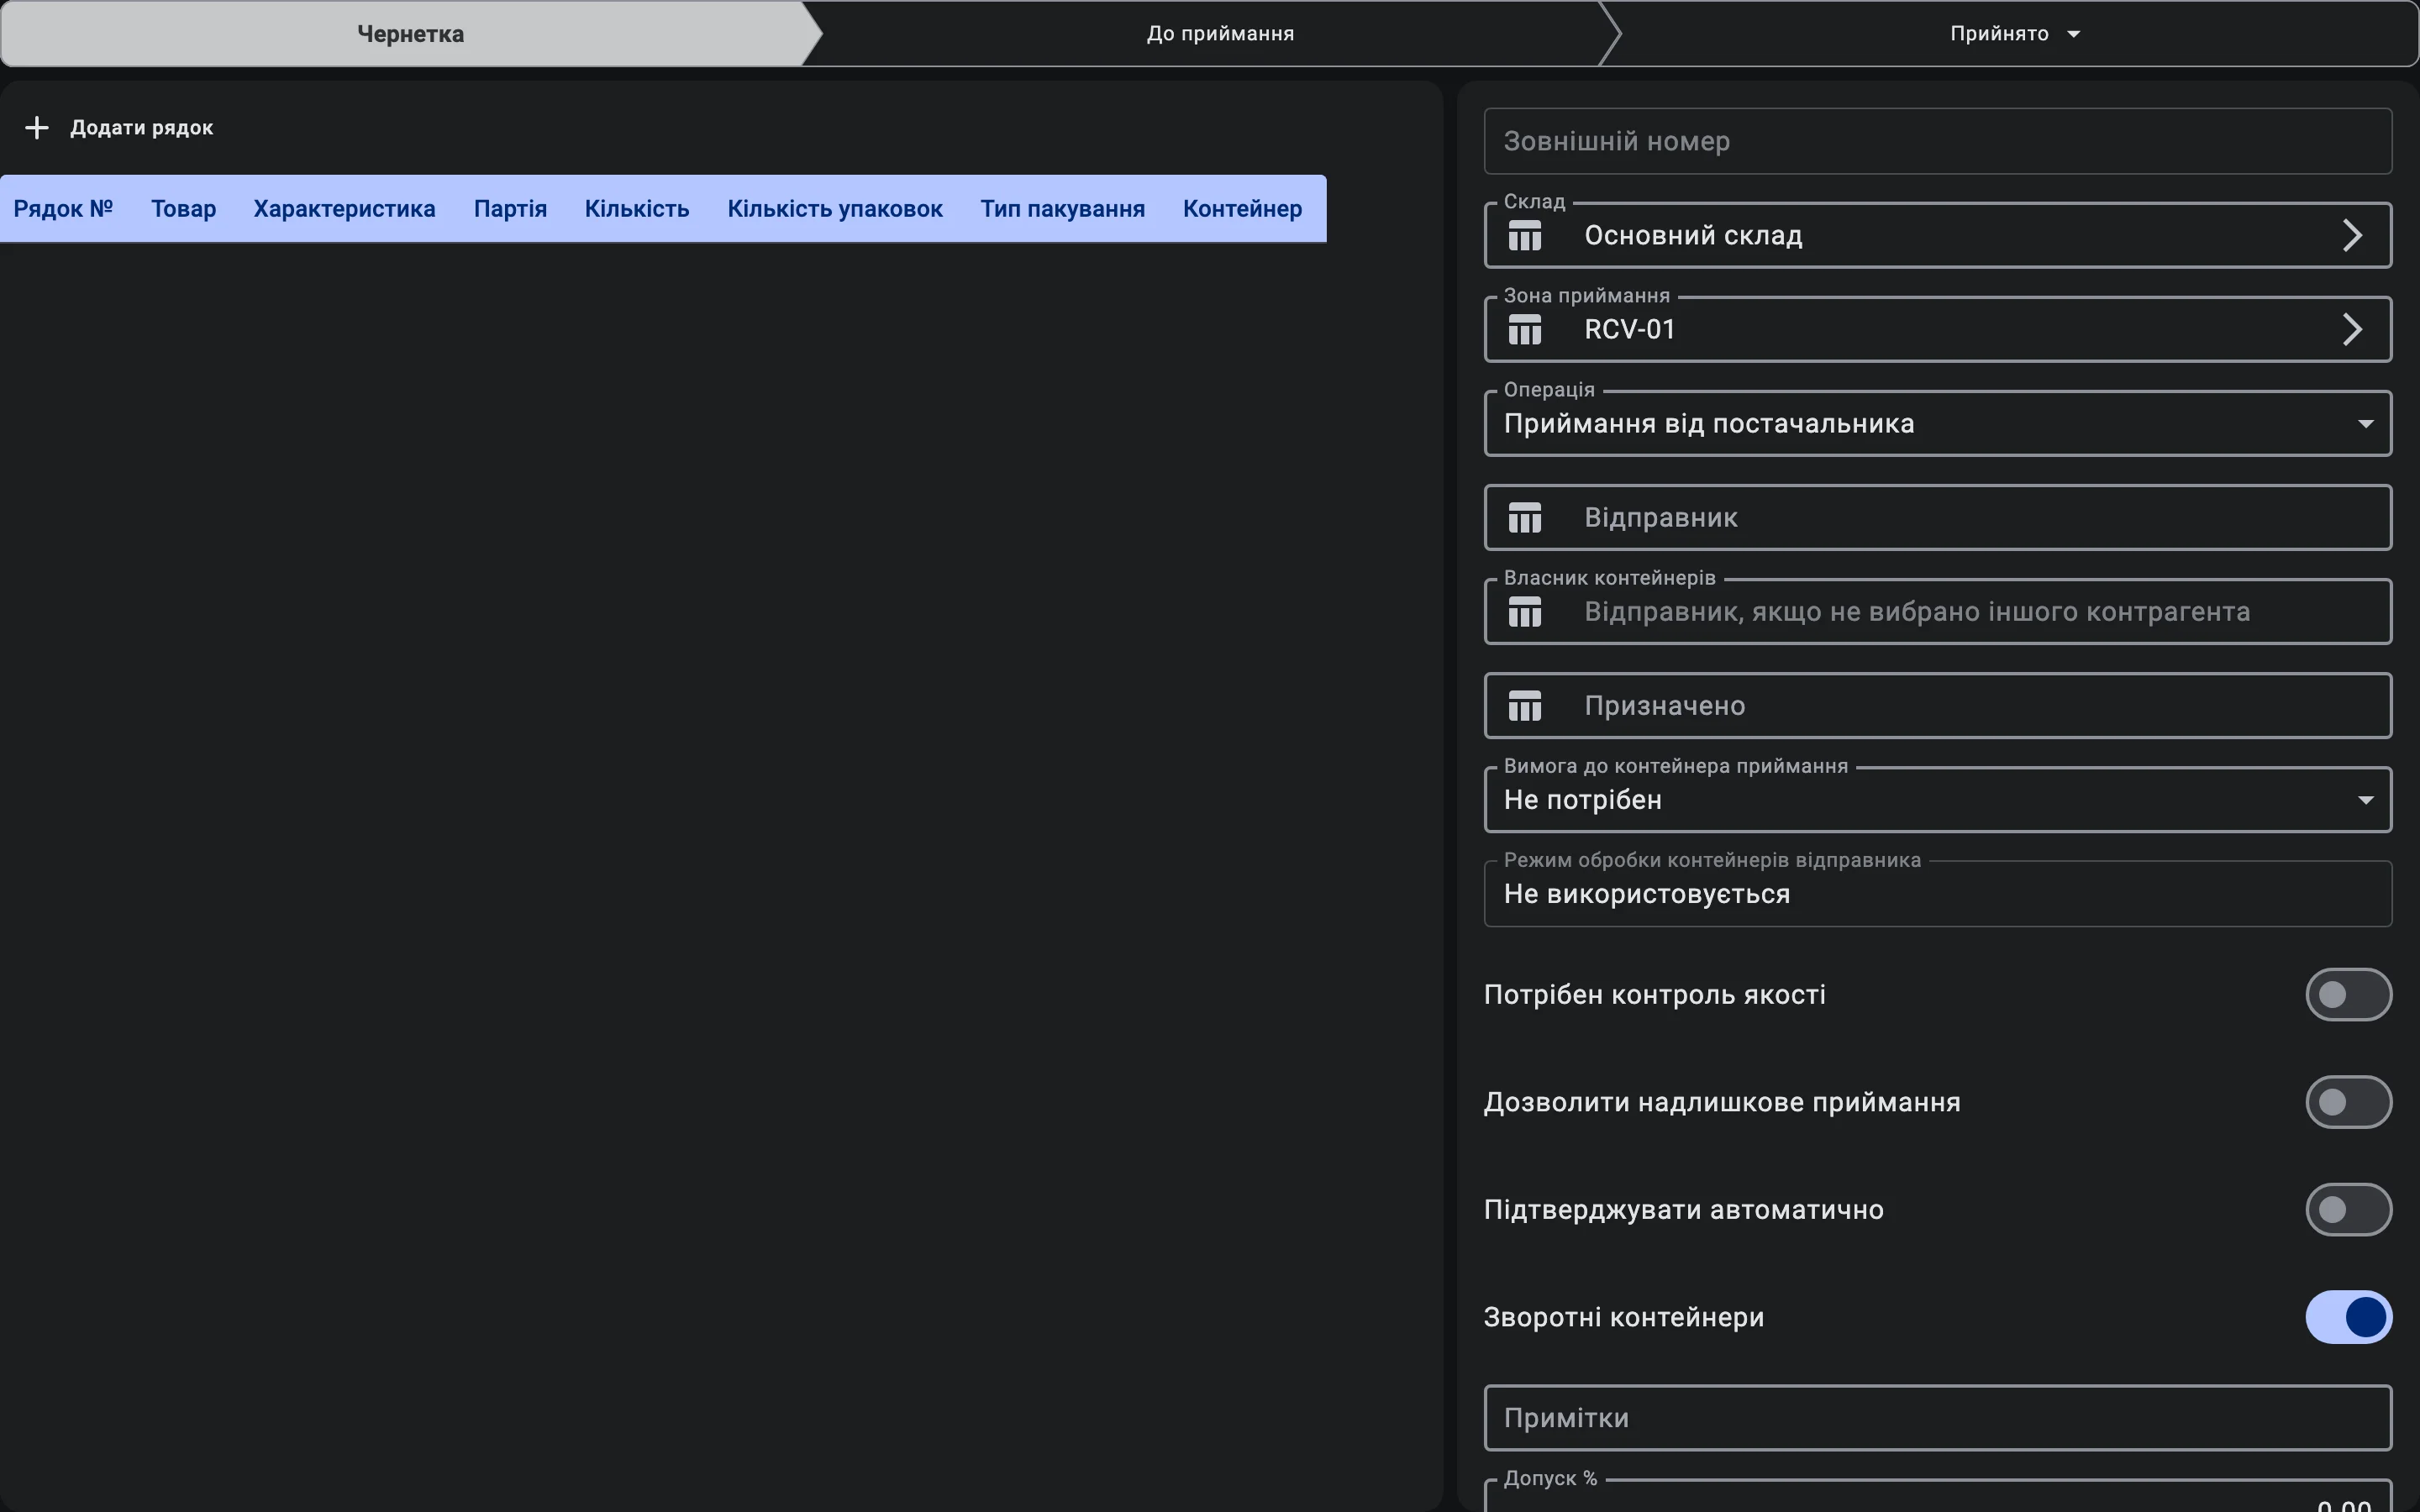Open Основний склад details chevron
2420x1512 pixels.
pos(2352,236)
